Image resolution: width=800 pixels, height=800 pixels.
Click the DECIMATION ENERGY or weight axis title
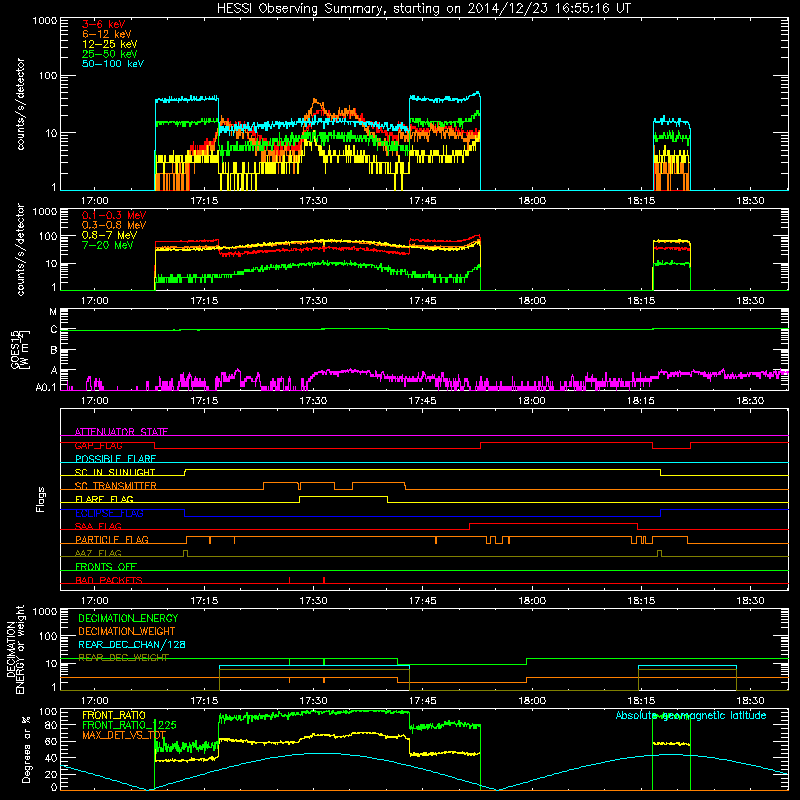(x=15, y=649)
